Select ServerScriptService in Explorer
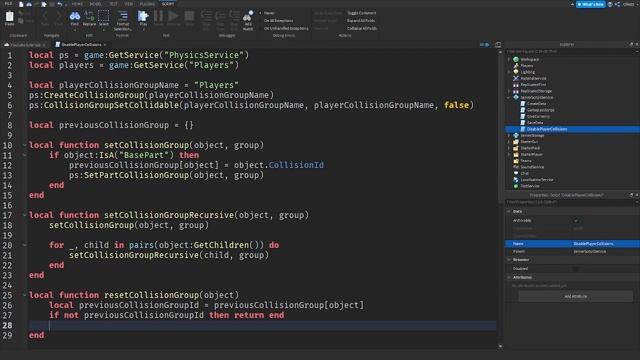The image size is (640, 360). (x=536, y=97)
